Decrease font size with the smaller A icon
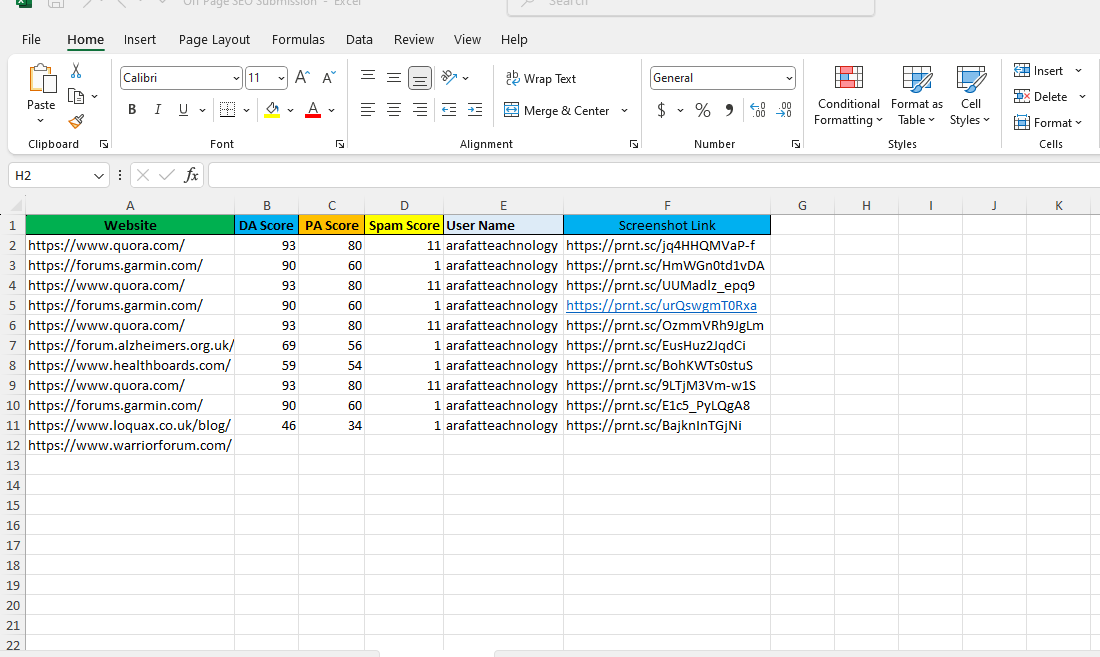1100x657 pixels. [328, 77]
